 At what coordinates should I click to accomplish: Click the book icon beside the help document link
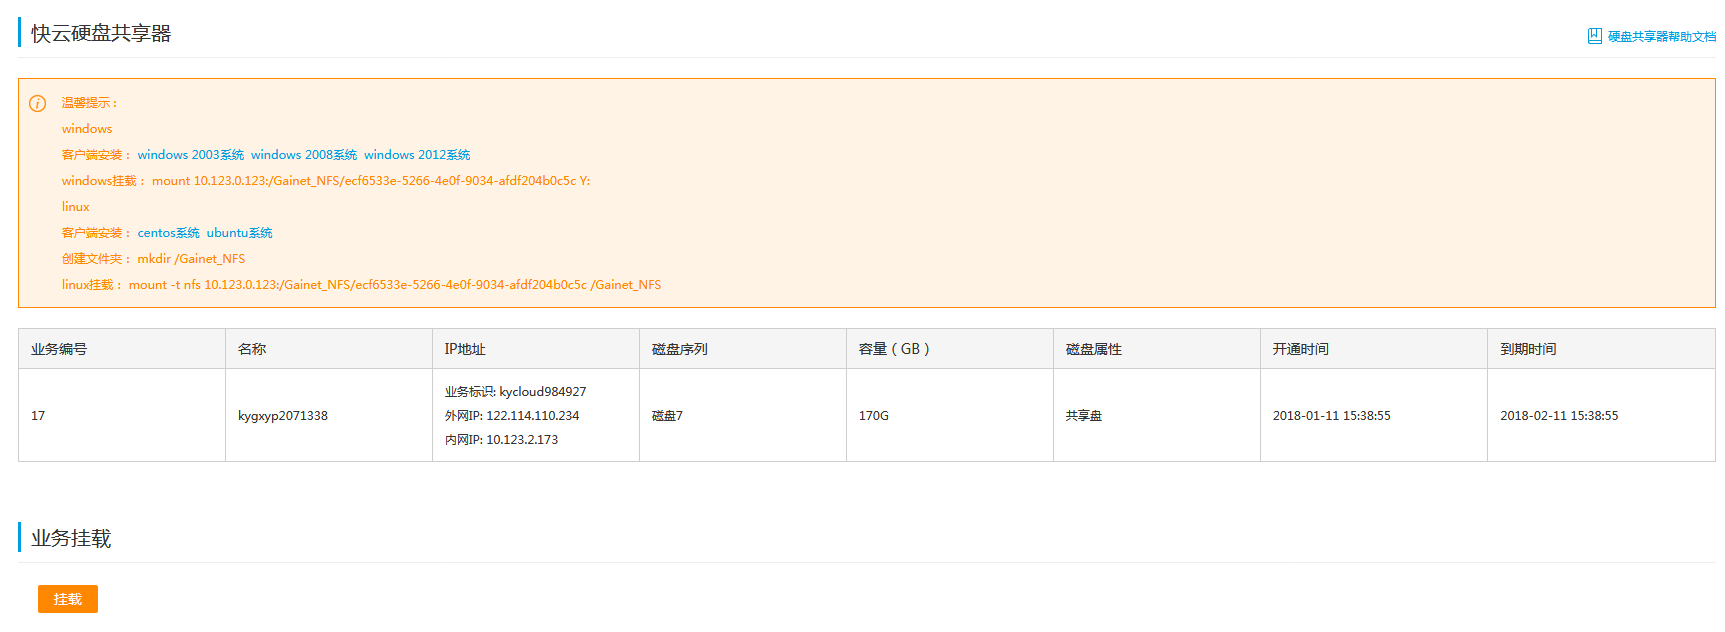(1594, 36)
